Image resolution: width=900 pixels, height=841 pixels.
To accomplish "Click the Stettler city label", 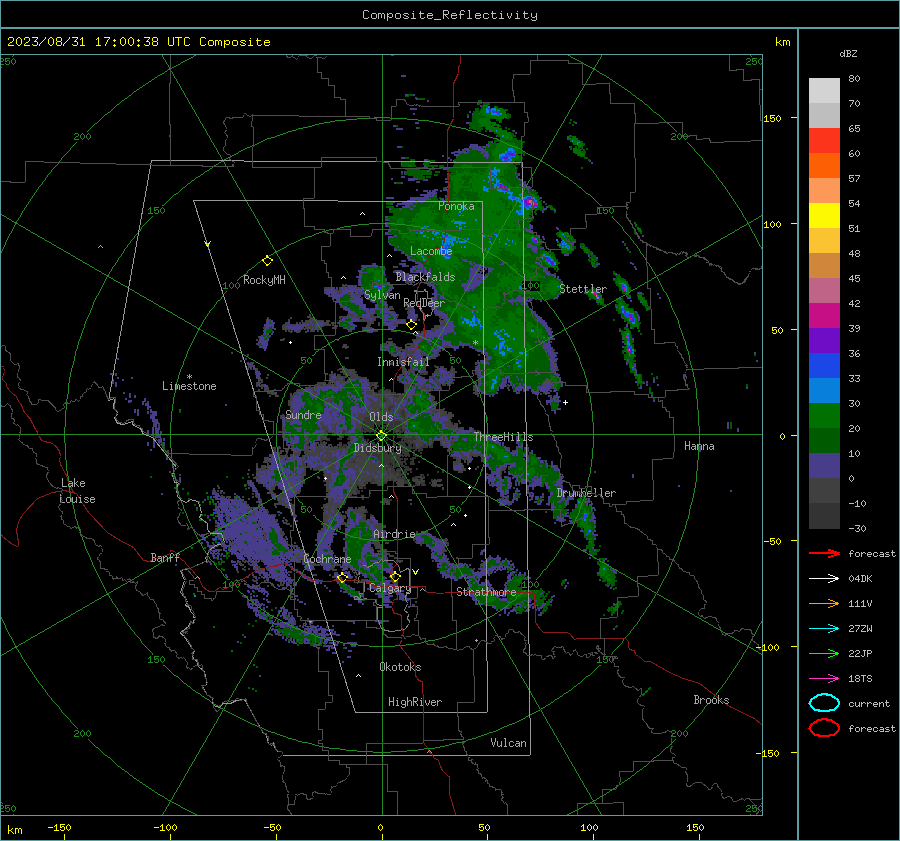I will (x=583, y=289).
